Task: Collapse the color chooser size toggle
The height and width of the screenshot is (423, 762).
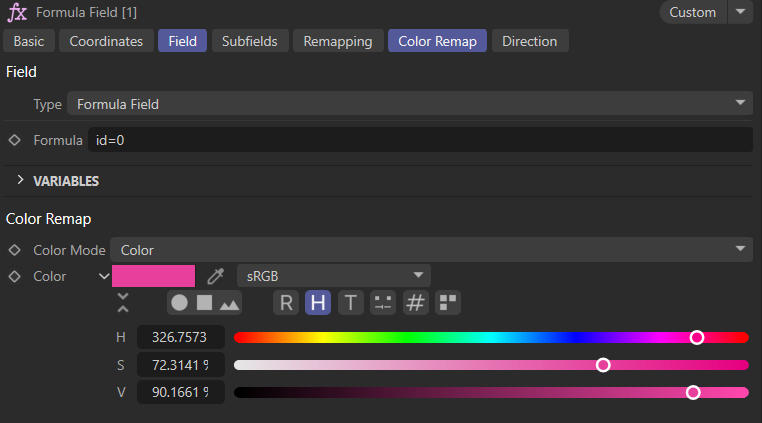Action: point(123,302)
